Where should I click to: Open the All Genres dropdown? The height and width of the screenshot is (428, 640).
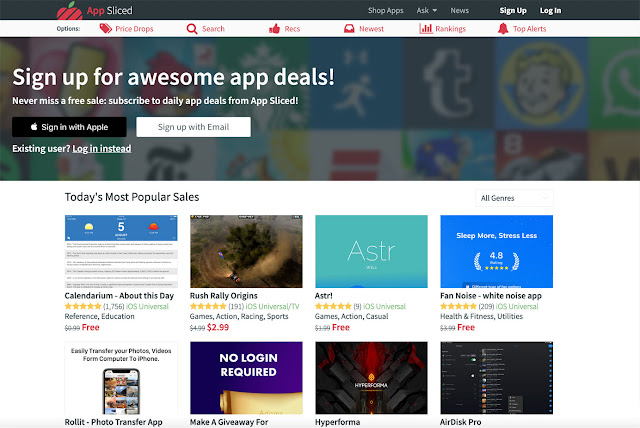point(514,198)
